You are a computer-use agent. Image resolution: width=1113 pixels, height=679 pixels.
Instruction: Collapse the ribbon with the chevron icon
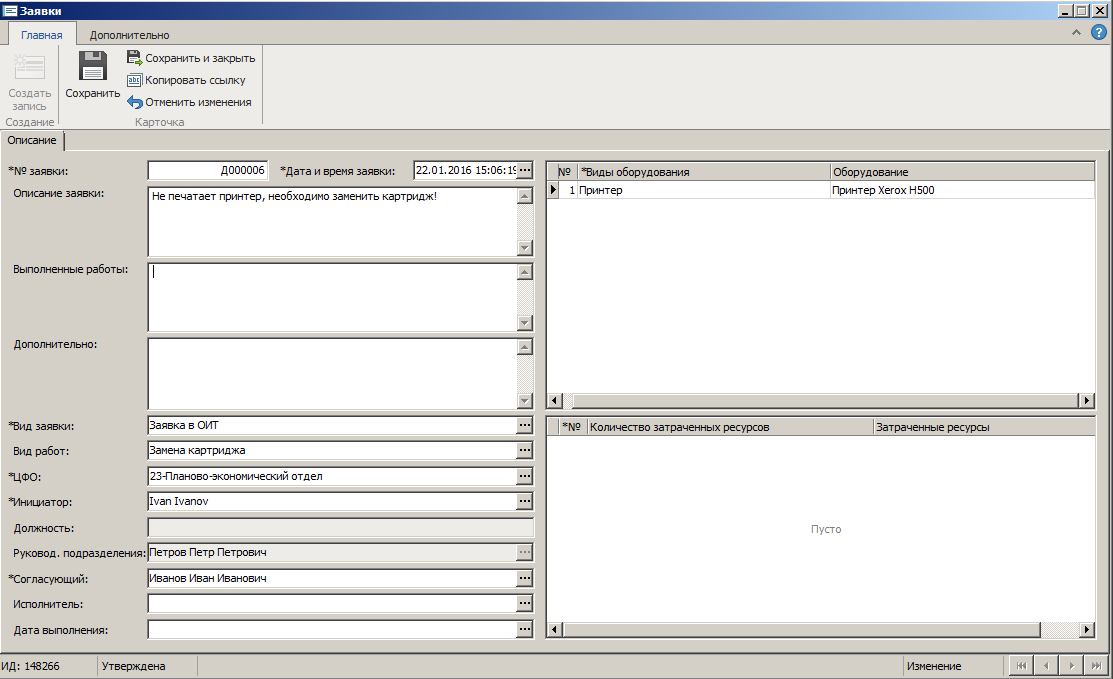1076,33
